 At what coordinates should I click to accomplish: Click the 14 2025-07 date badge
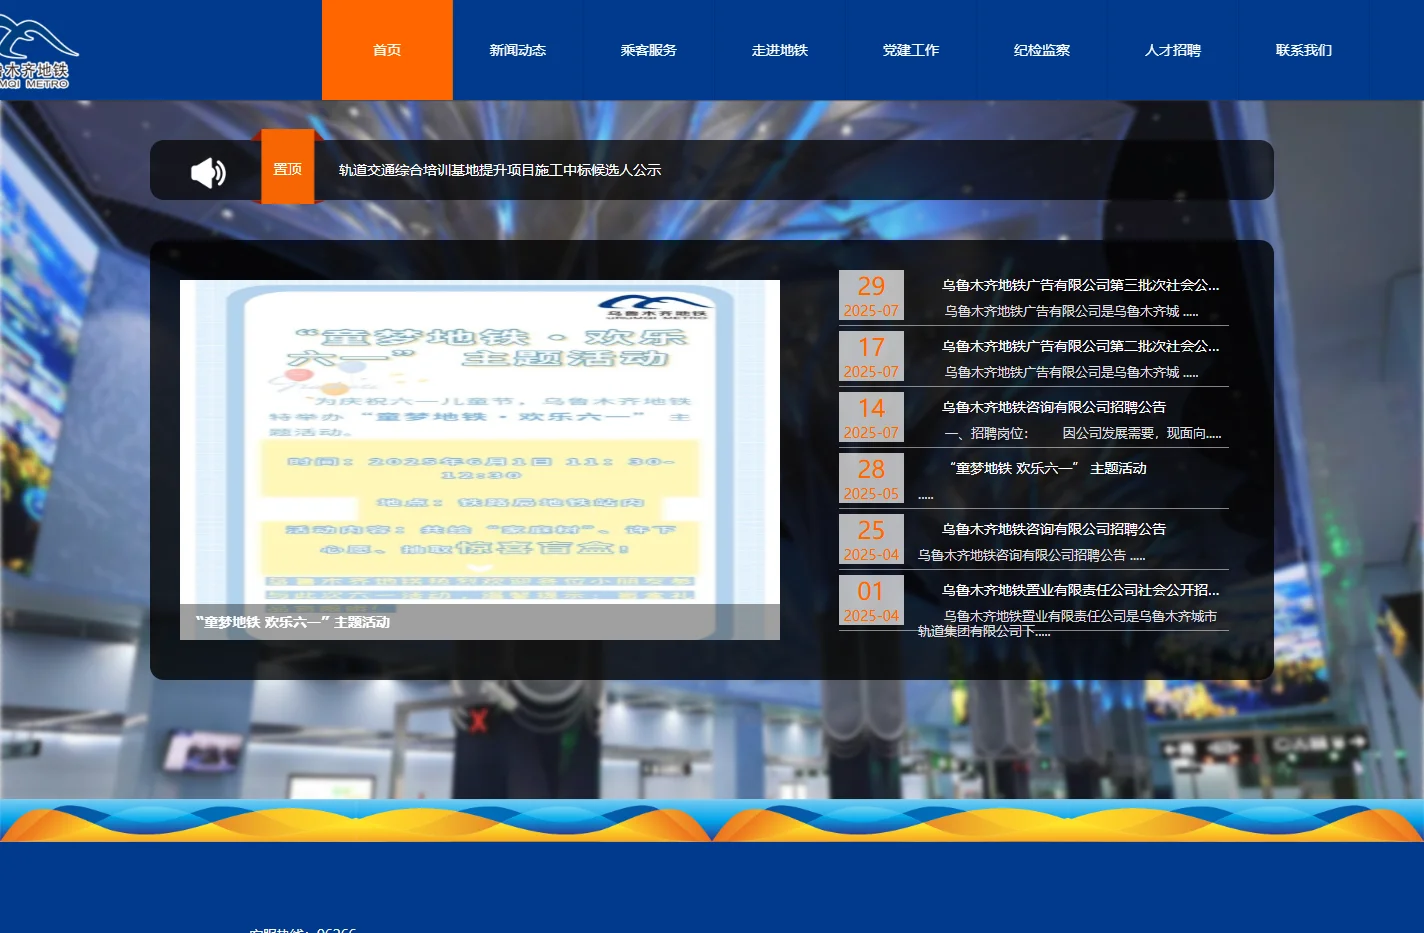click(x=871, y=417)
